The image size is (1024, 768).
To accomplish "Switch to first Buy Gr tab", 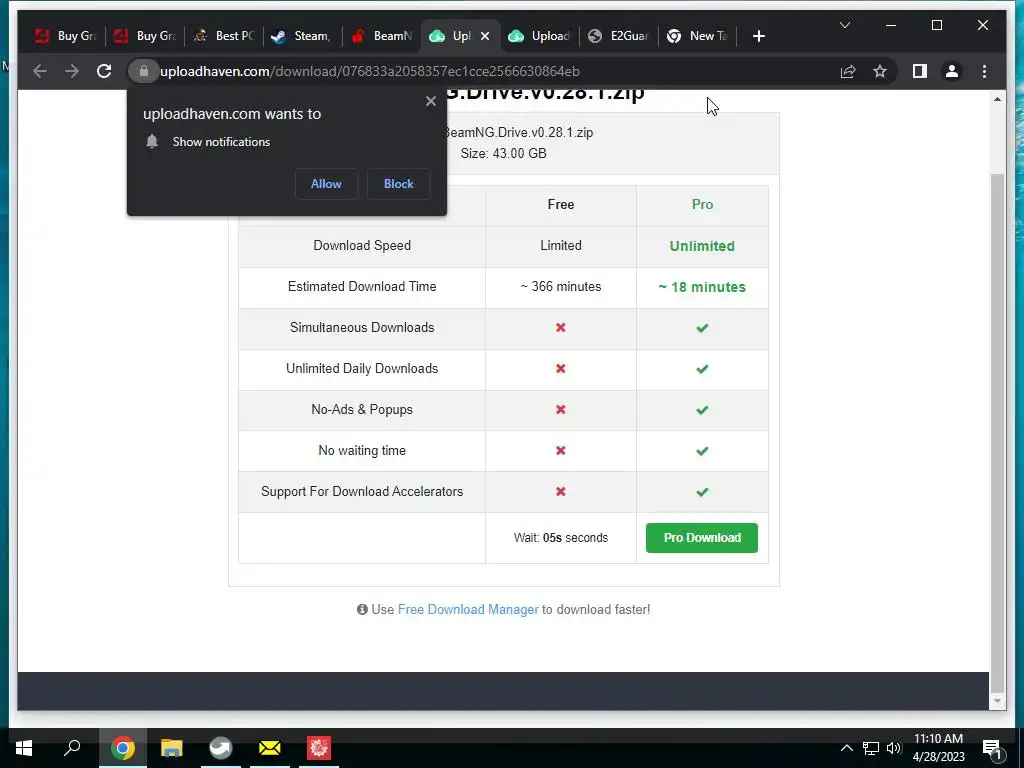I will coord(66,36).
